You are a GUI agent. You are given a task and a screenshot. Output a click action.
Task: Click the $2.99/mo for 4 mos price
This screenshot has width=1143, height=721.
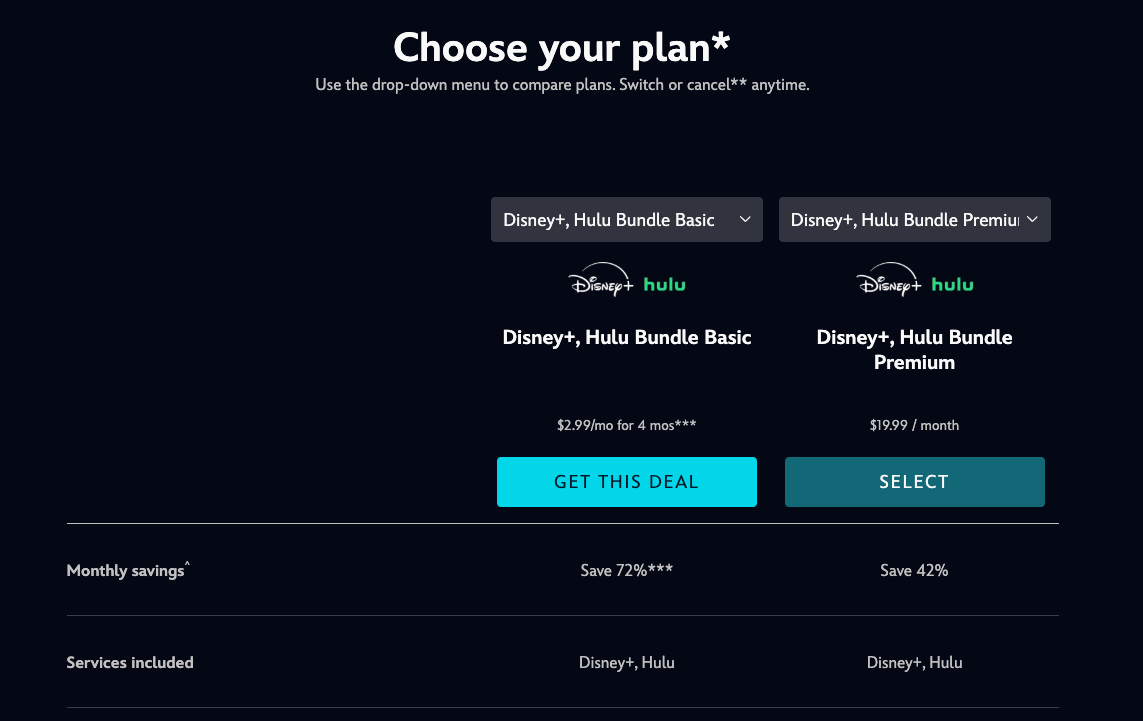click(x=627, y=425)
